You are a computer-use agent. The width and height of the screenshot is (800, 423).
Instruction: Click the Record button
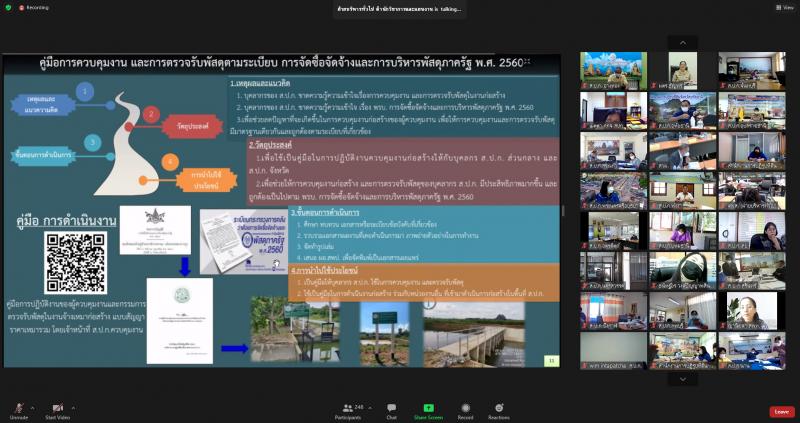pyautogui.click(x=465, y=411)
